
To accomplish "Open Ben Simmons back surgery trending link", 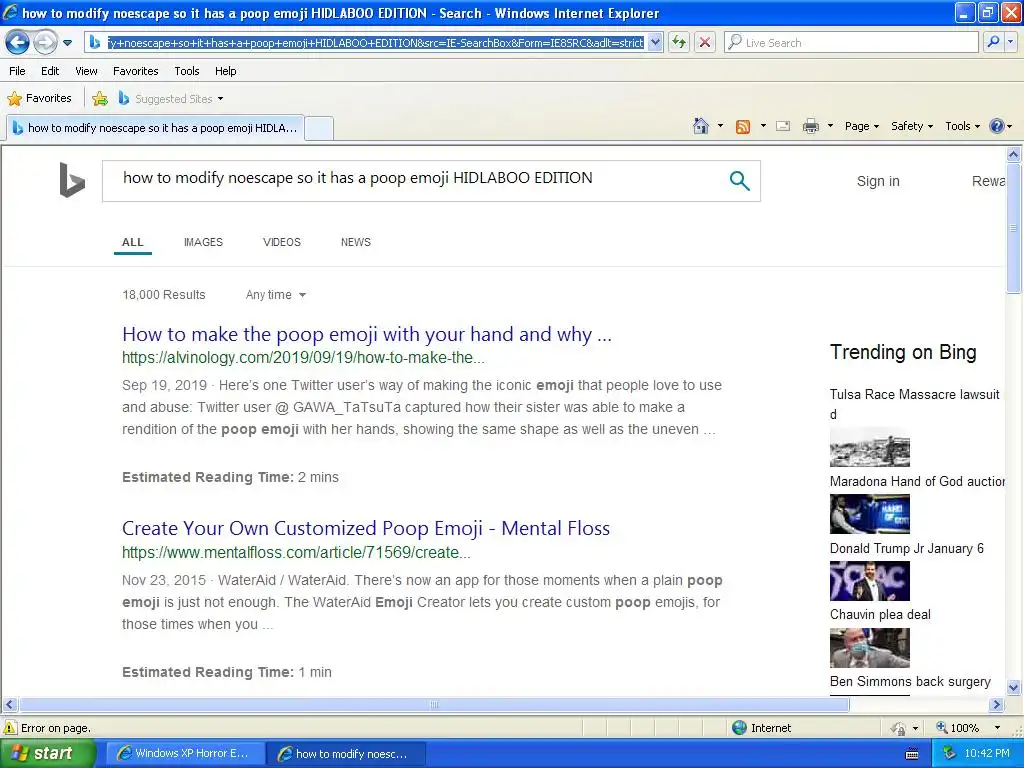I will (x=910, y=682).
